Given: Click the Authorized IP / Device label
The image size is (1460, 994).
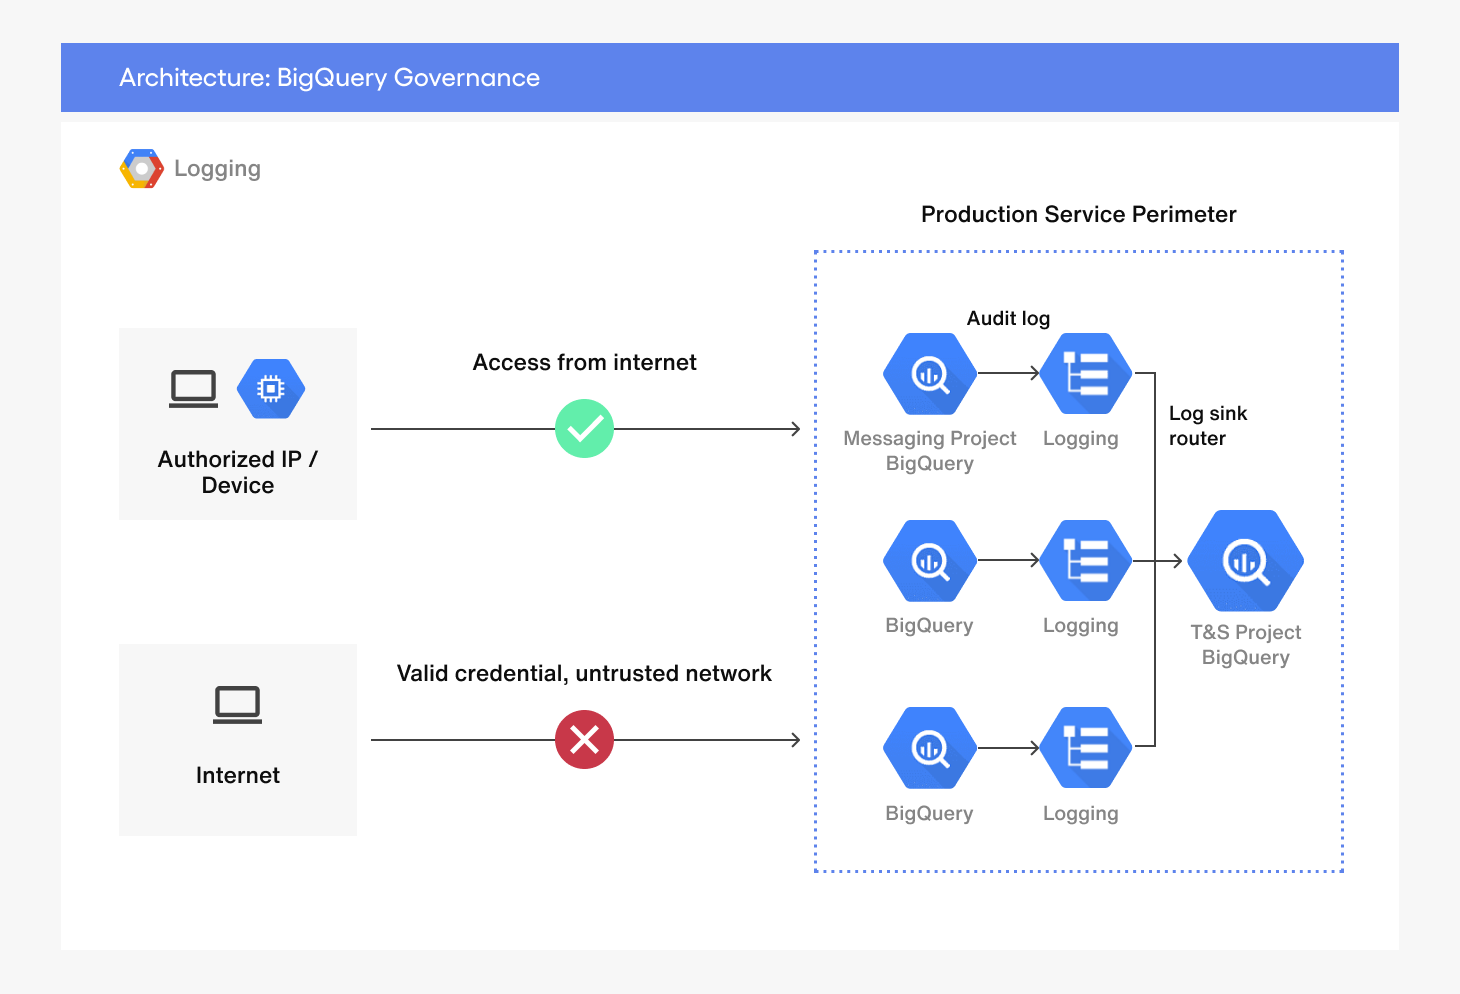Looking at the screenshot, I should point(238,472).
